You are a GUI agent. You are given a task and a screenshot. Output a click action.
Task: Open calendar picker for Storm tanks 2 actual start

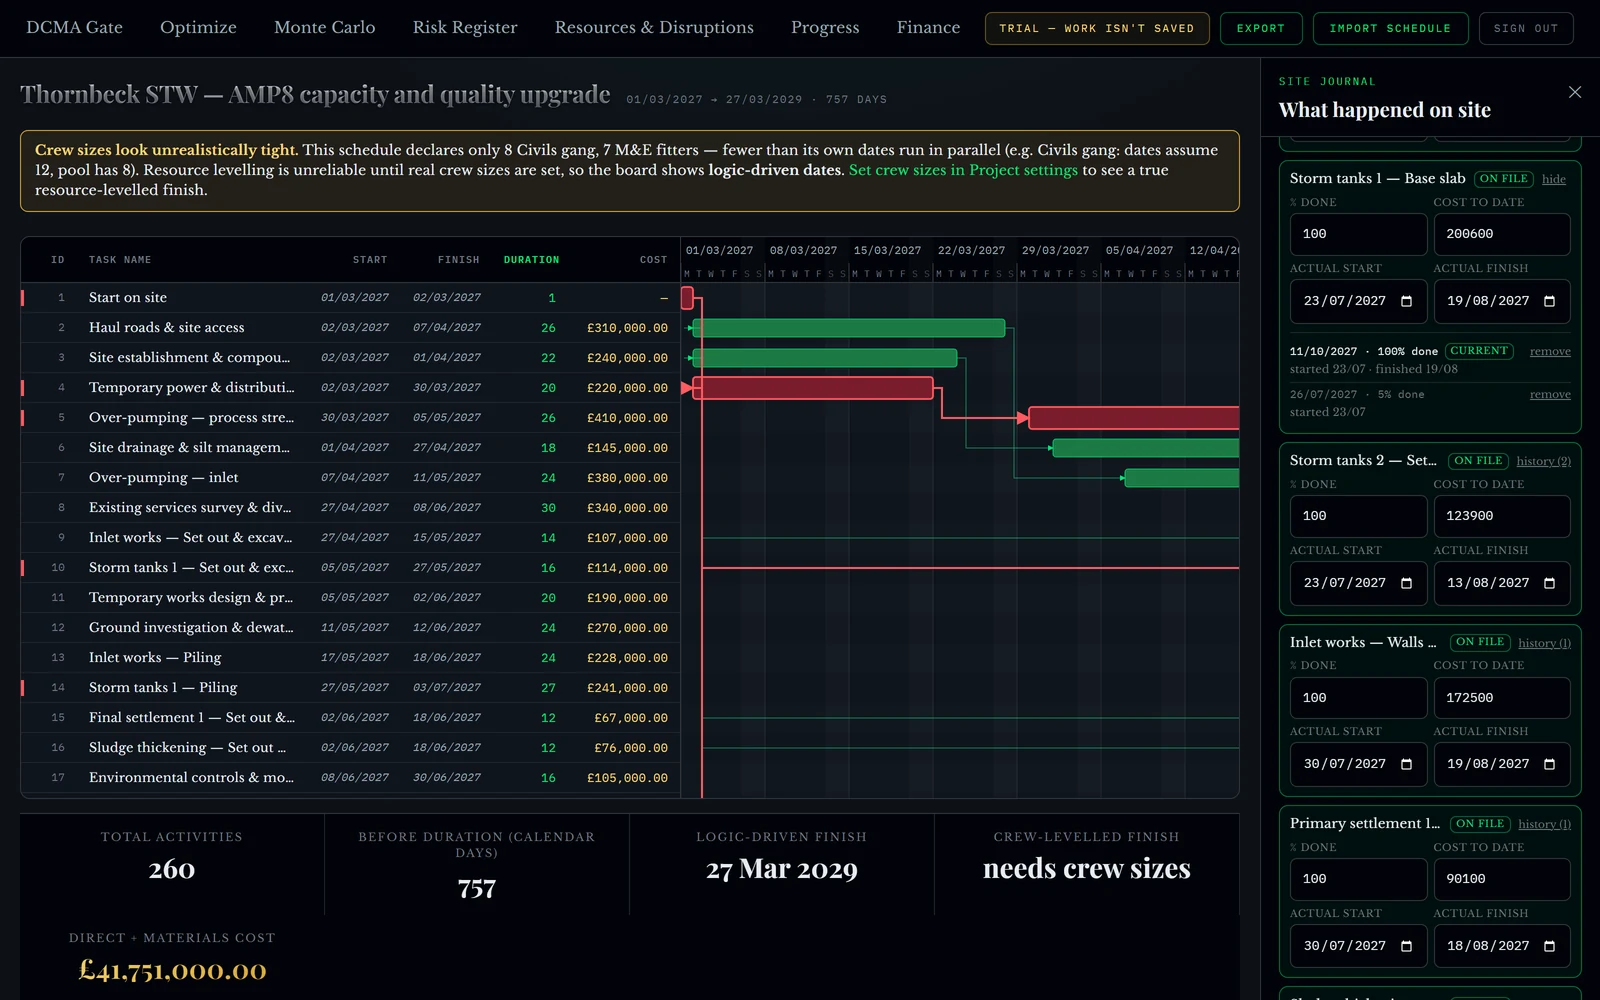click(x=1406, y=583)
